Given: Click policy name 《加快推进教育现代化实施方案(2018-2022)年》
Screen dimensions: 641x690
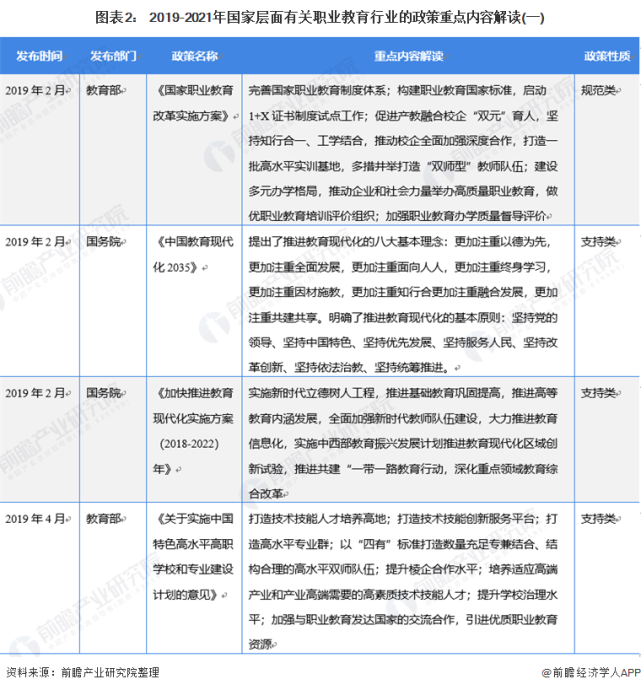Looking at the screenshot, I should (x=193, y=431).
